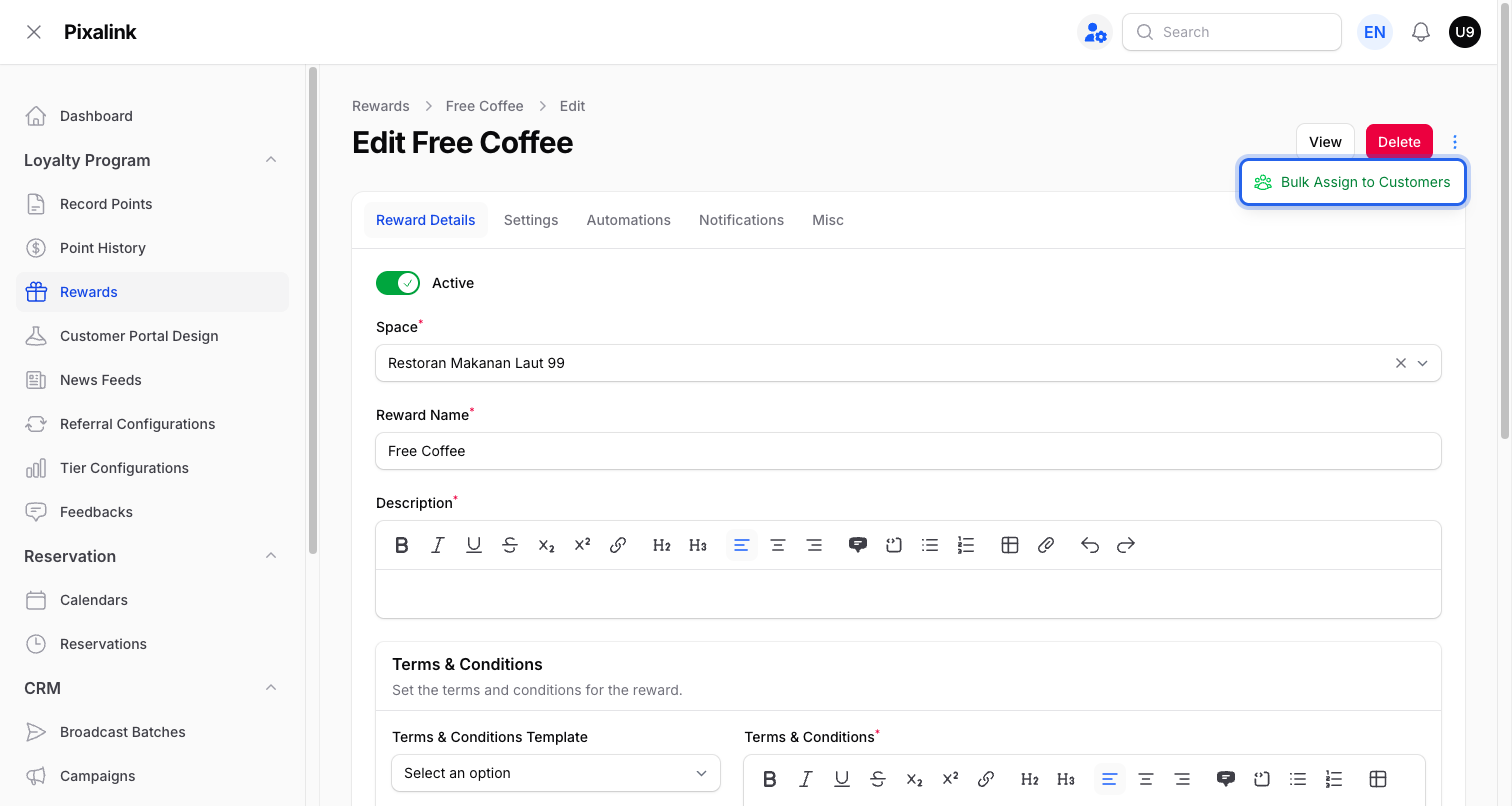Collapse the CRM sidebar section

coord(271,688)
